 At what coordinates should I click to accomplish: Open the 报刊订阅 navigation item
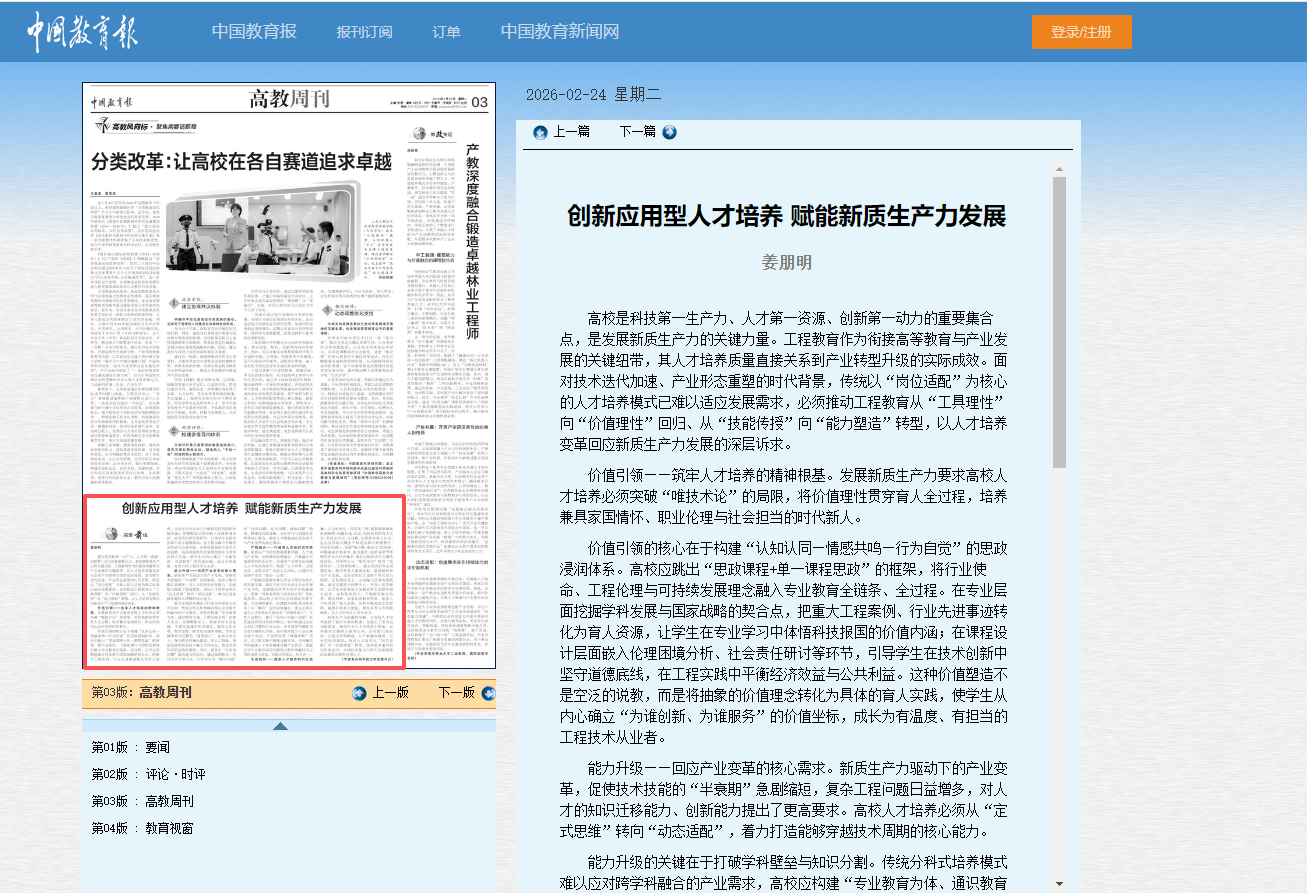point(364,32)
